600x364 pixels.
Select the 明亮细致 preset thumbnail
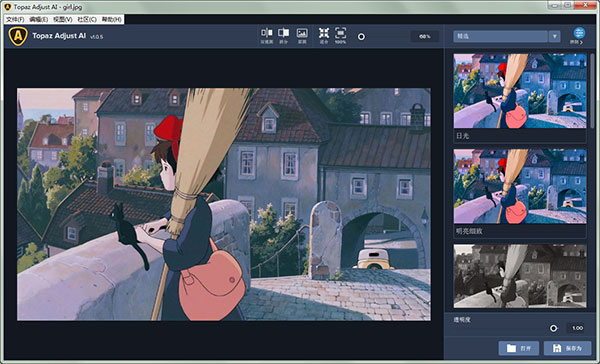pyautogui.click(x=520, y=186)
